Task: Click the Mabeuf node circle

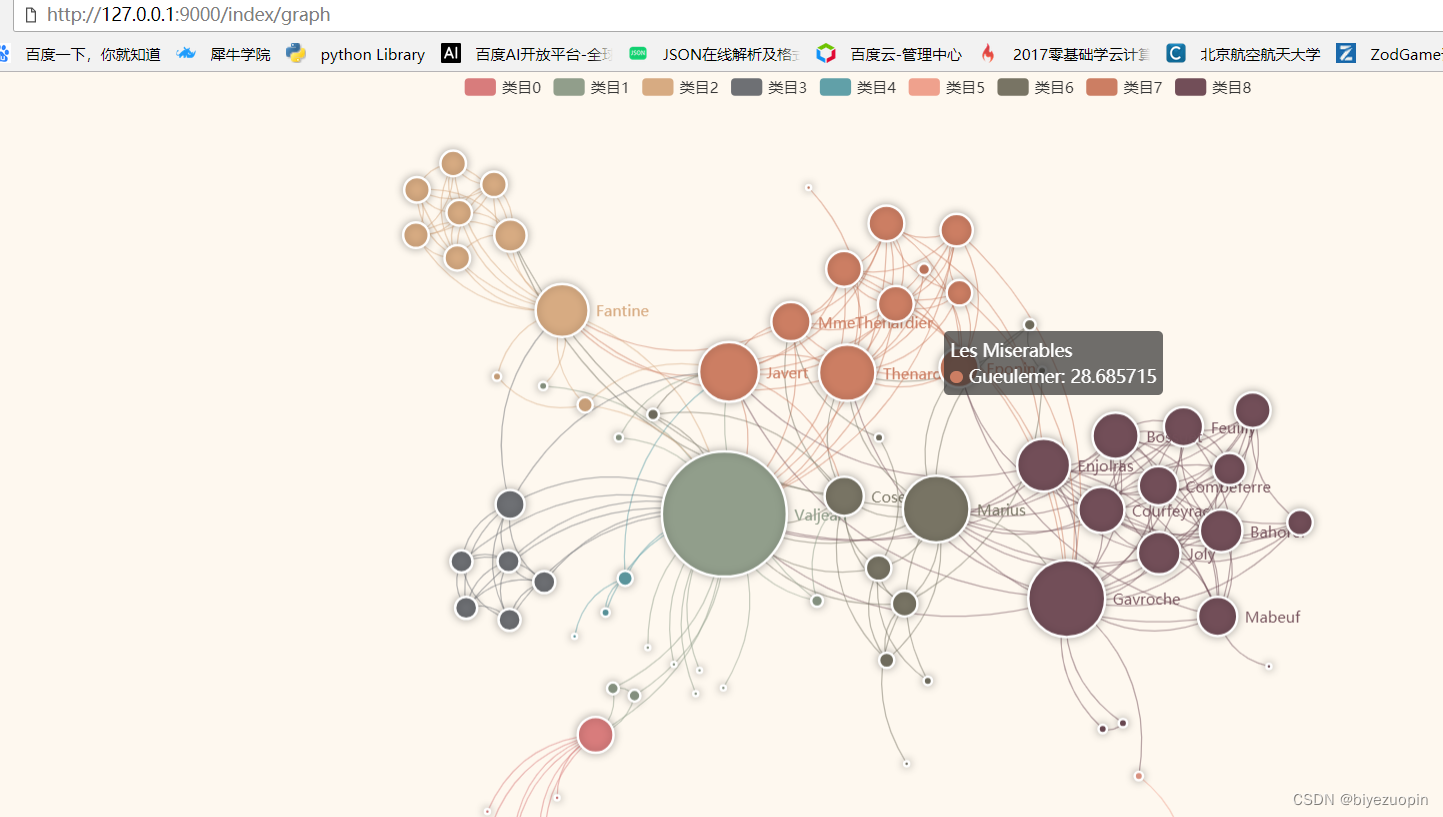Action: tap(1218, 616)
